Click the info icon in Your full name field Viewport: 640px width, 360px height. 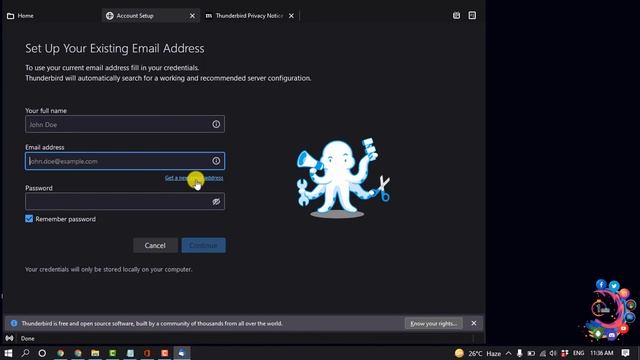(216, 124)
